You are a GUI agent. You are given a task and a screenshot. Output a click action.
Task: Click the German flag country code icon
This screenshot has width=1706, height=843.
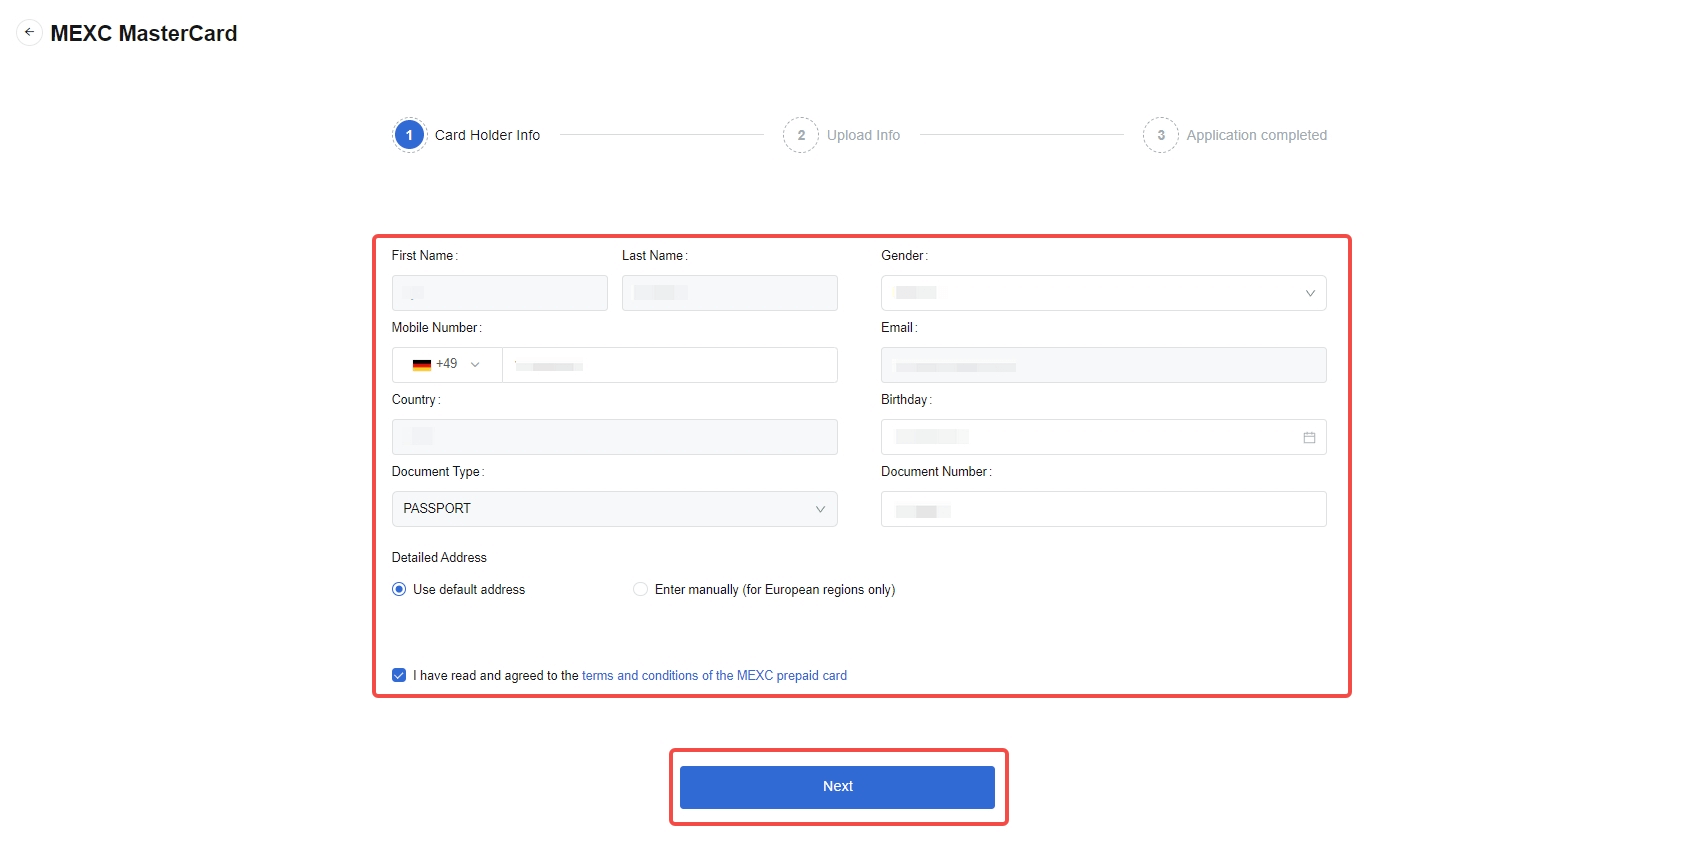coord(422,365)
